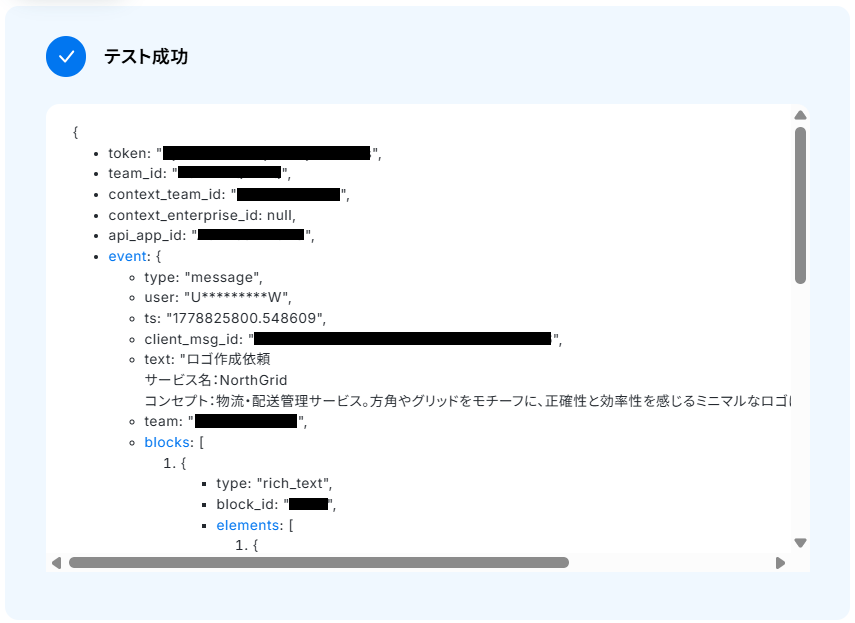Screen dimensions: 855x623
Task: Click the サービス名:NorthGrid line
Action: tap(215, 380)
